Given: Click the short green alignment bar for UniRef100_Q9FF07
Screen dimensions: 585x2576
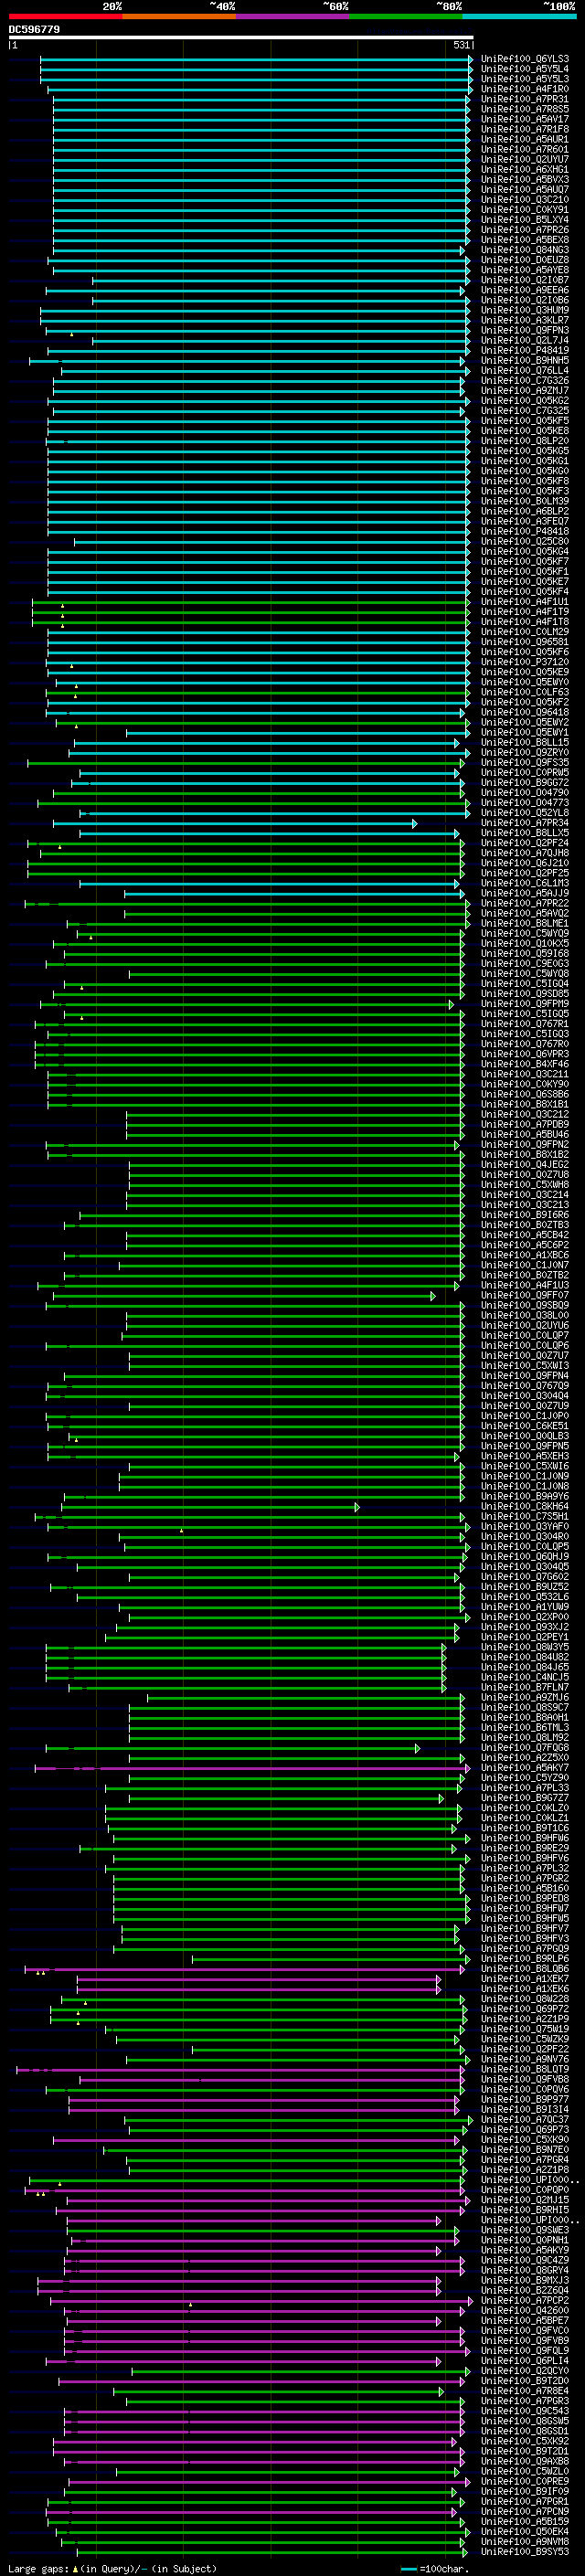Looking at the screenshot, I should [x=244, y=1296].
